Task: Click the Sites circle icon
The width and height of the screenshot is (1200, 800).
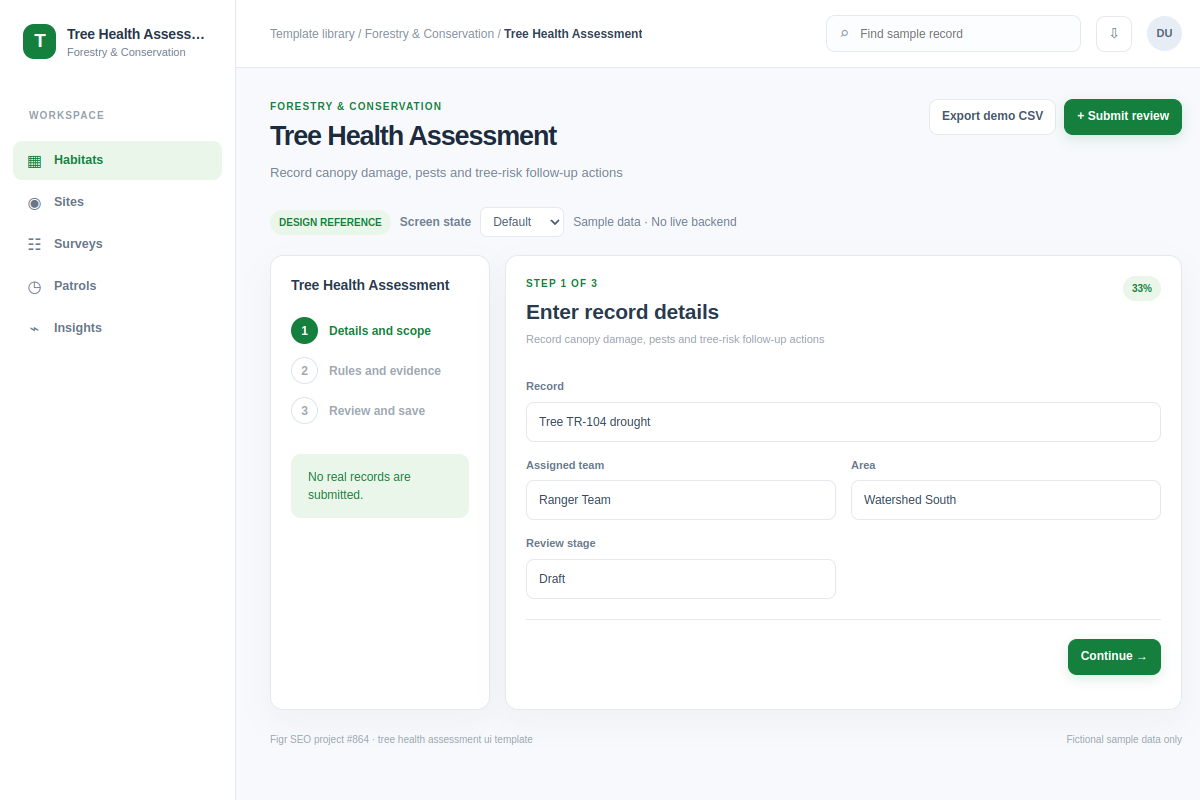Action: (x=35, y=202)
